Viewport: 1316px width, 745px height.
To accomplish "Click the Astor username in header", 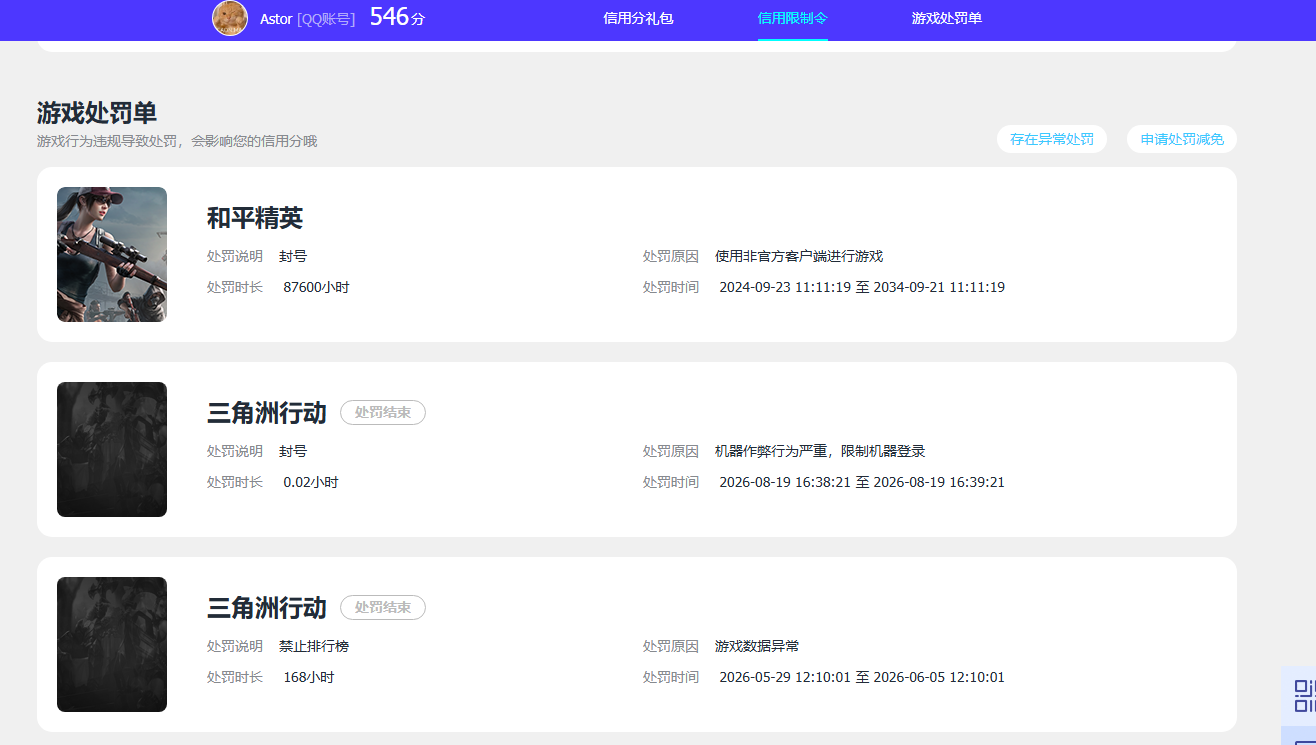I will click(x=276, y=19).
